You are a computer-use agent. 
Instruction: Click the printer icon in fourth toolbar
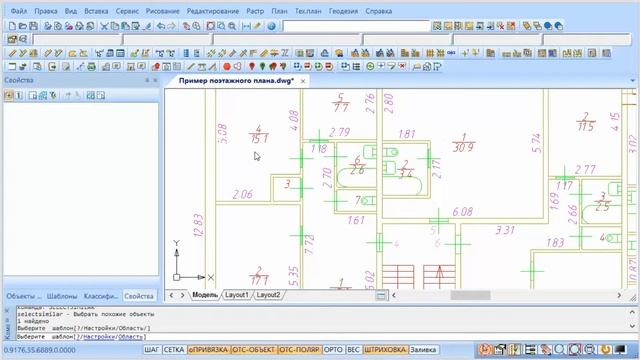[x=91, y=67]
